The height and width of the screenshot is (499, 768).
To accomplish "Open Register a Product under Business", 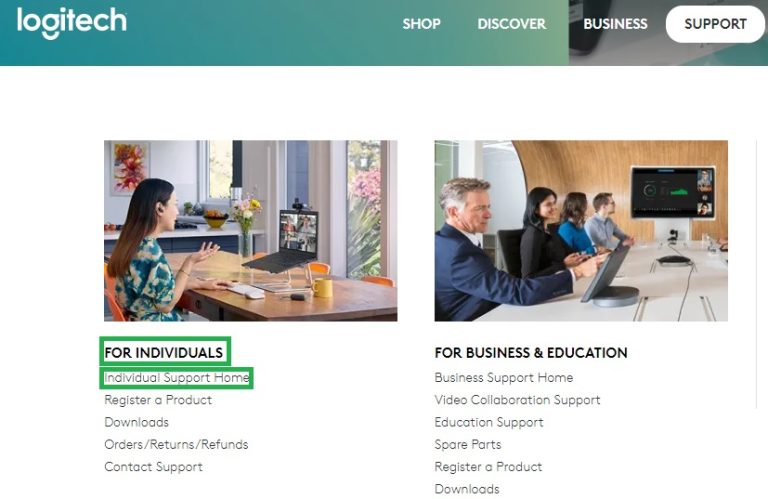I will (488, 467).
